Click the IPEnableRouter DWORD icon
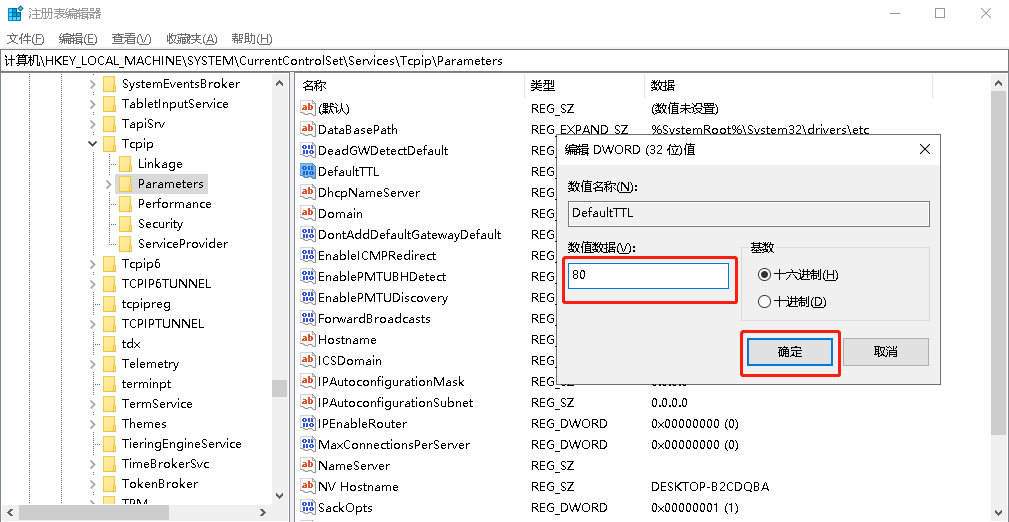Screen dimensions: 1009x522 pyautogui.click(x=308, y=424)
